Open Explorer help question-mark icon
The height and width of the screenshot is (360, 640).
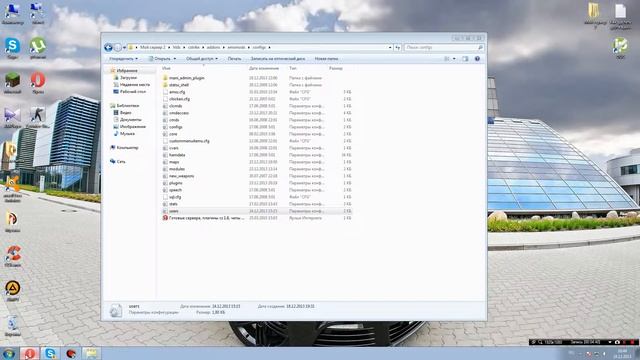(x=477, y=59)
